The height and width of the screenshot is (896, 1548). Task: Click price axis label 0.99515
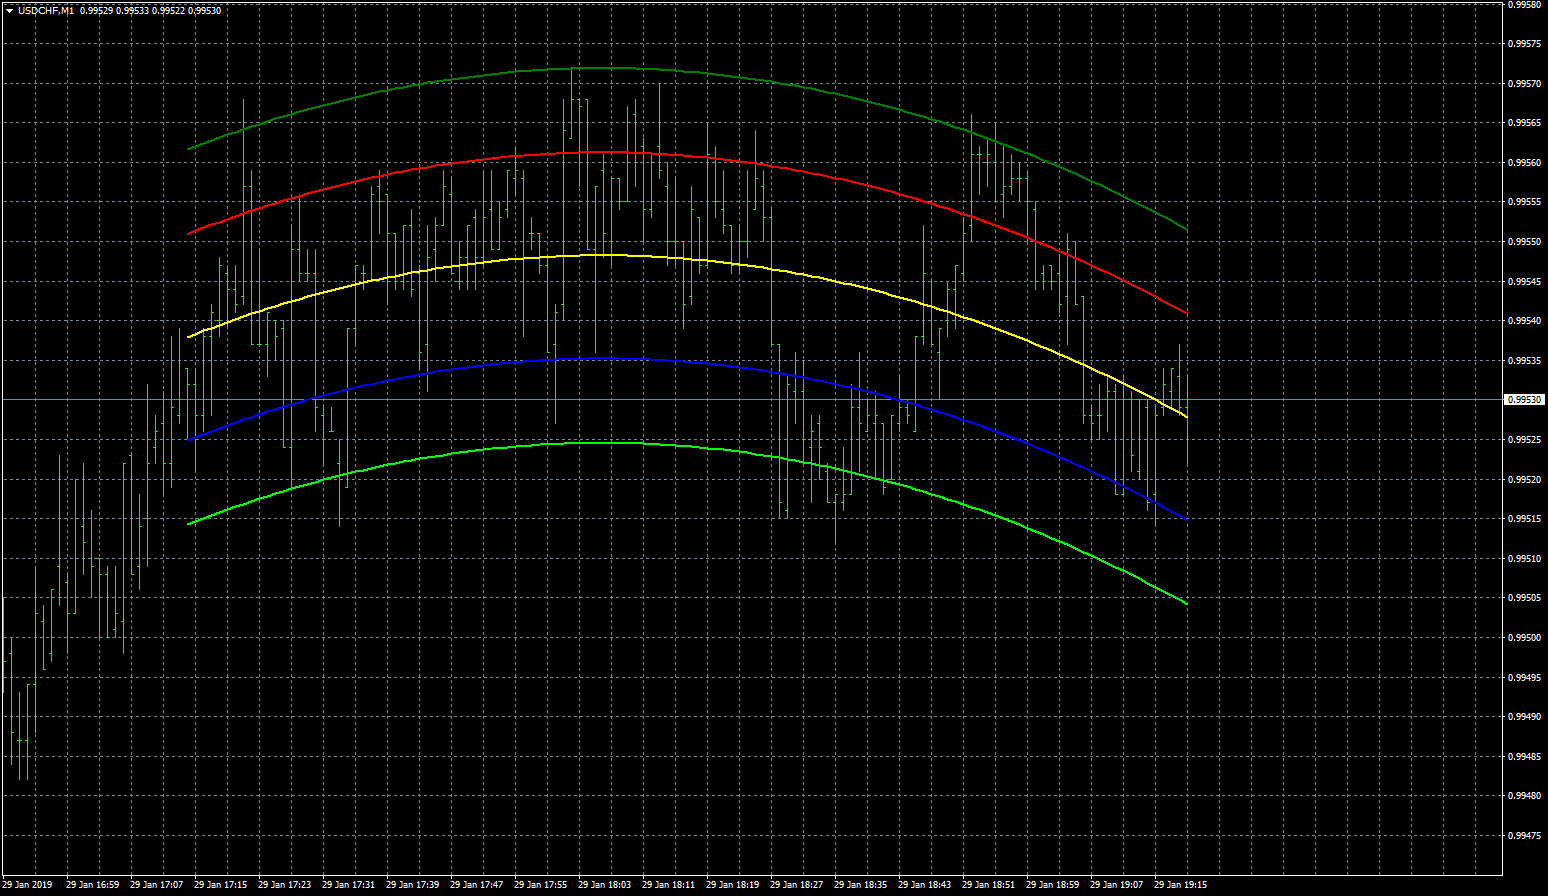point(1524,519)
